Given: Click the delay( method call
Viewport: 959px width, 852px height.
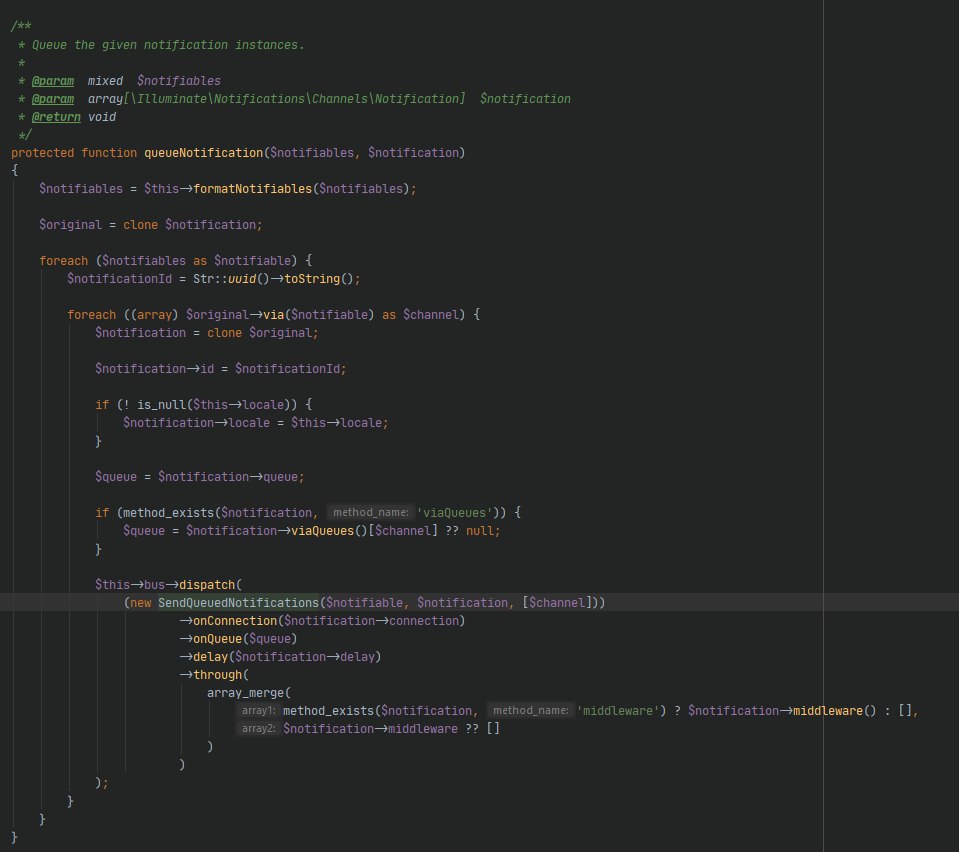Looking at the screenshot, I should tap(210, 657).
